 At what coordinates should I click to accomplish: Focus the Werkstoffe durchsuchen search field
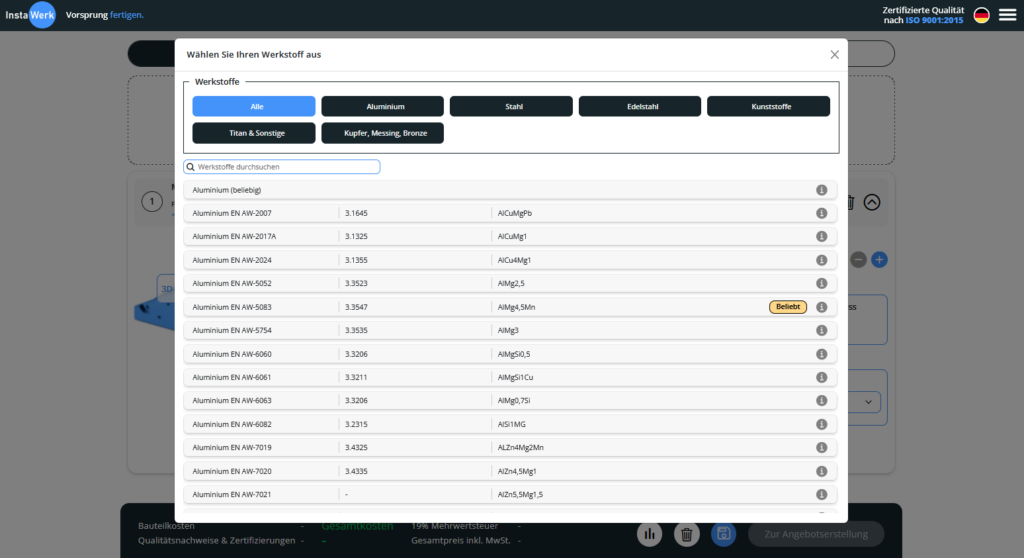pos(285,167)
